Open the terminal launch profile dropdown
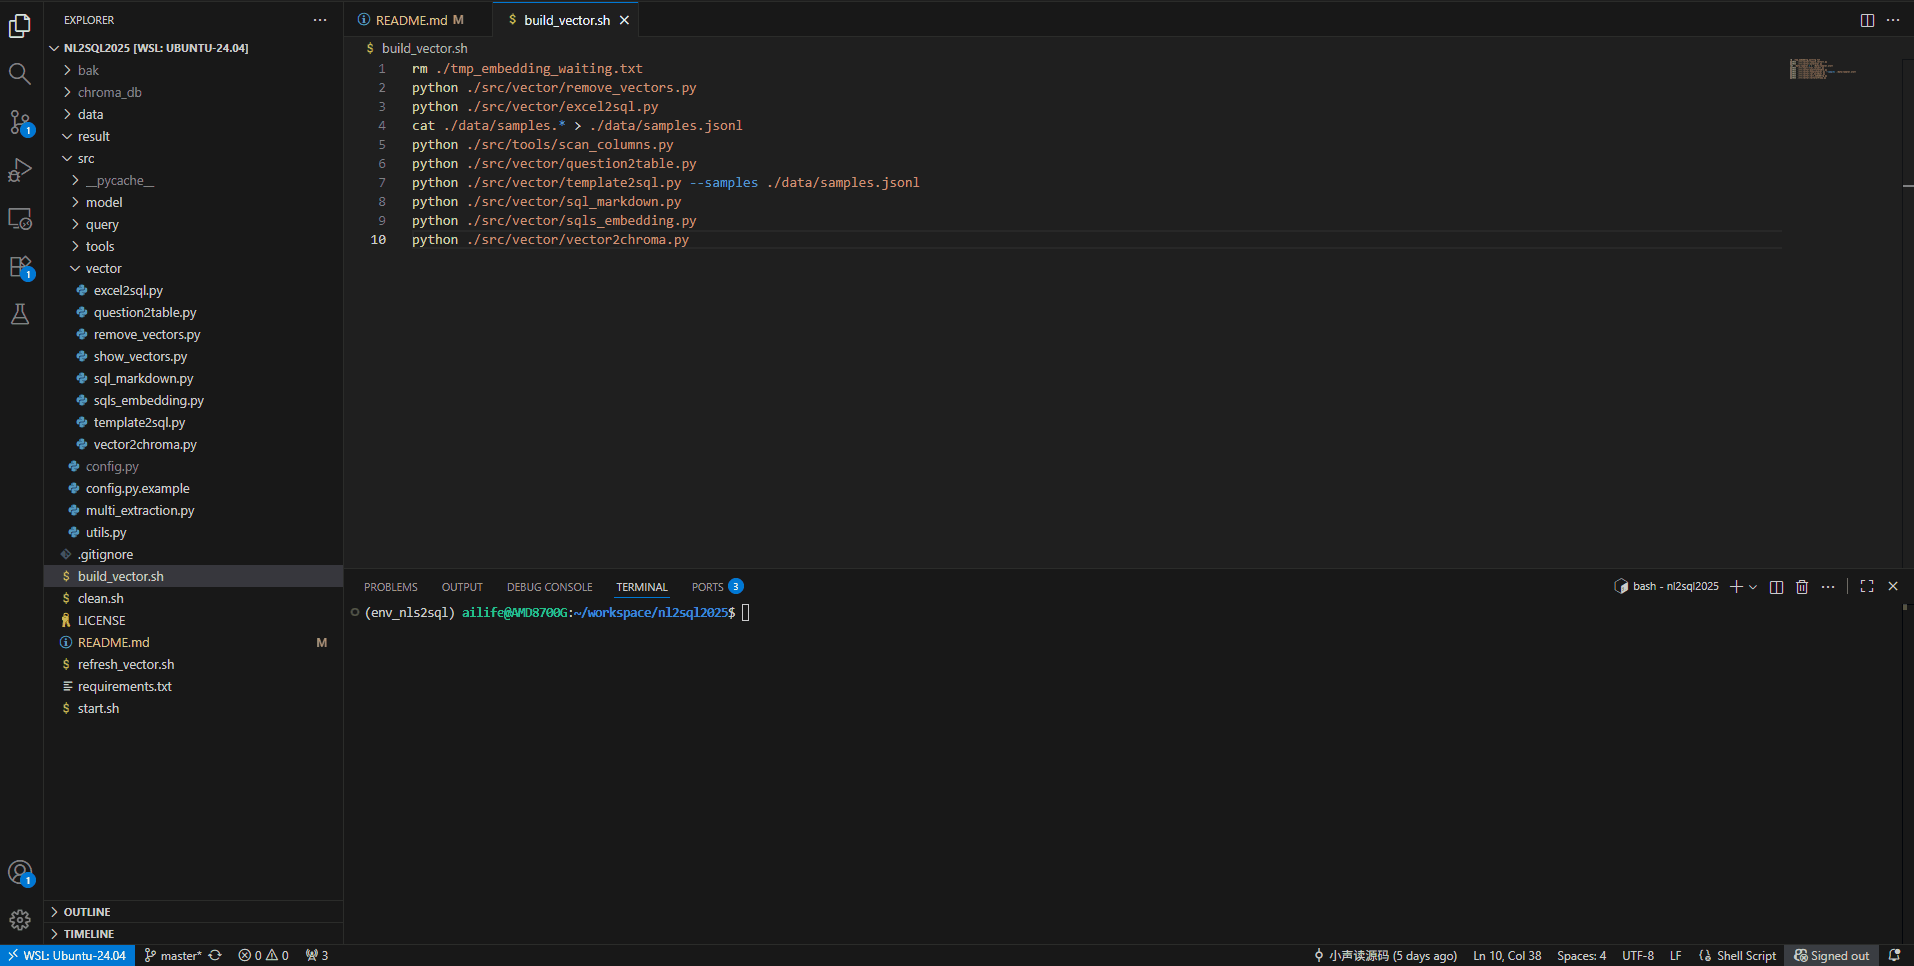1914x966 pixels. coord(1753,587)
